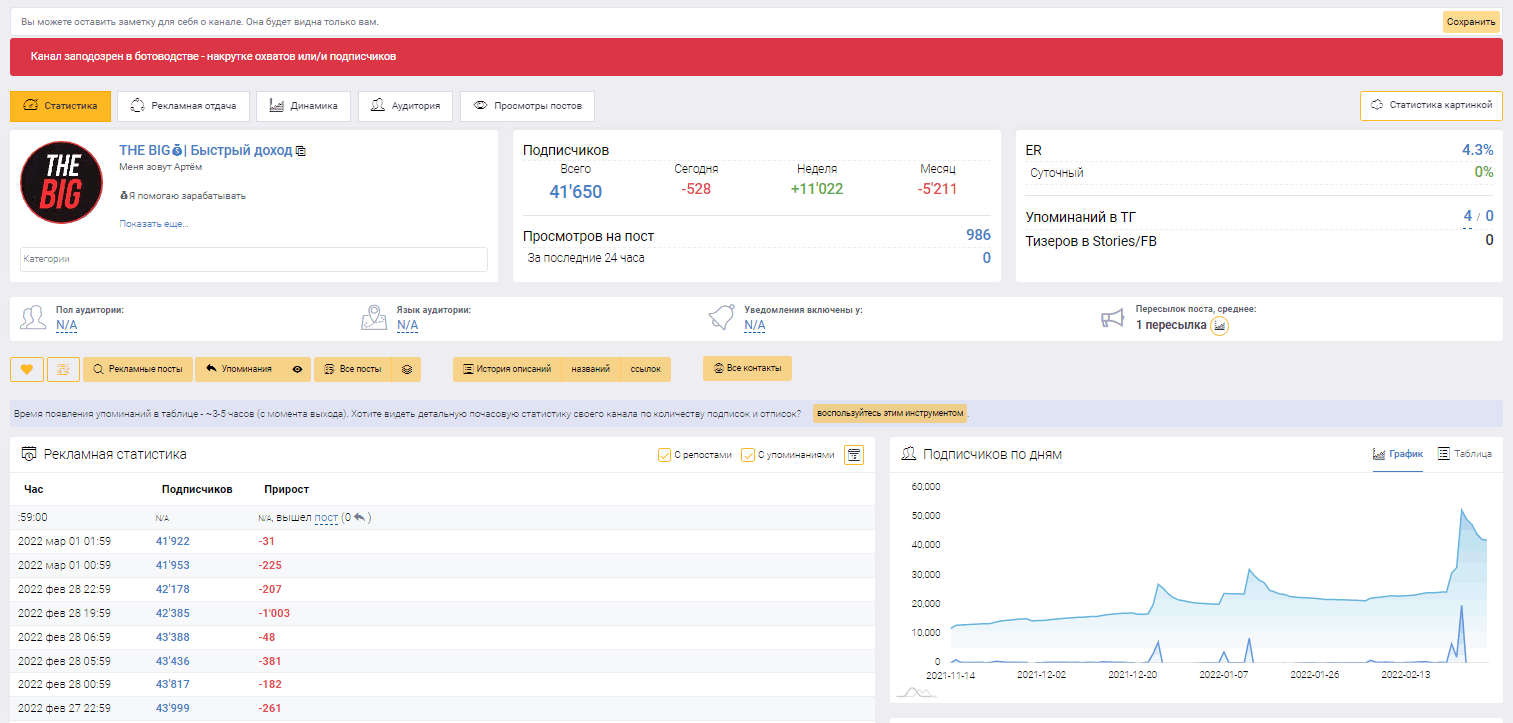
Task: Click the Подписчиков column header
Action: (x=197, y=489)
